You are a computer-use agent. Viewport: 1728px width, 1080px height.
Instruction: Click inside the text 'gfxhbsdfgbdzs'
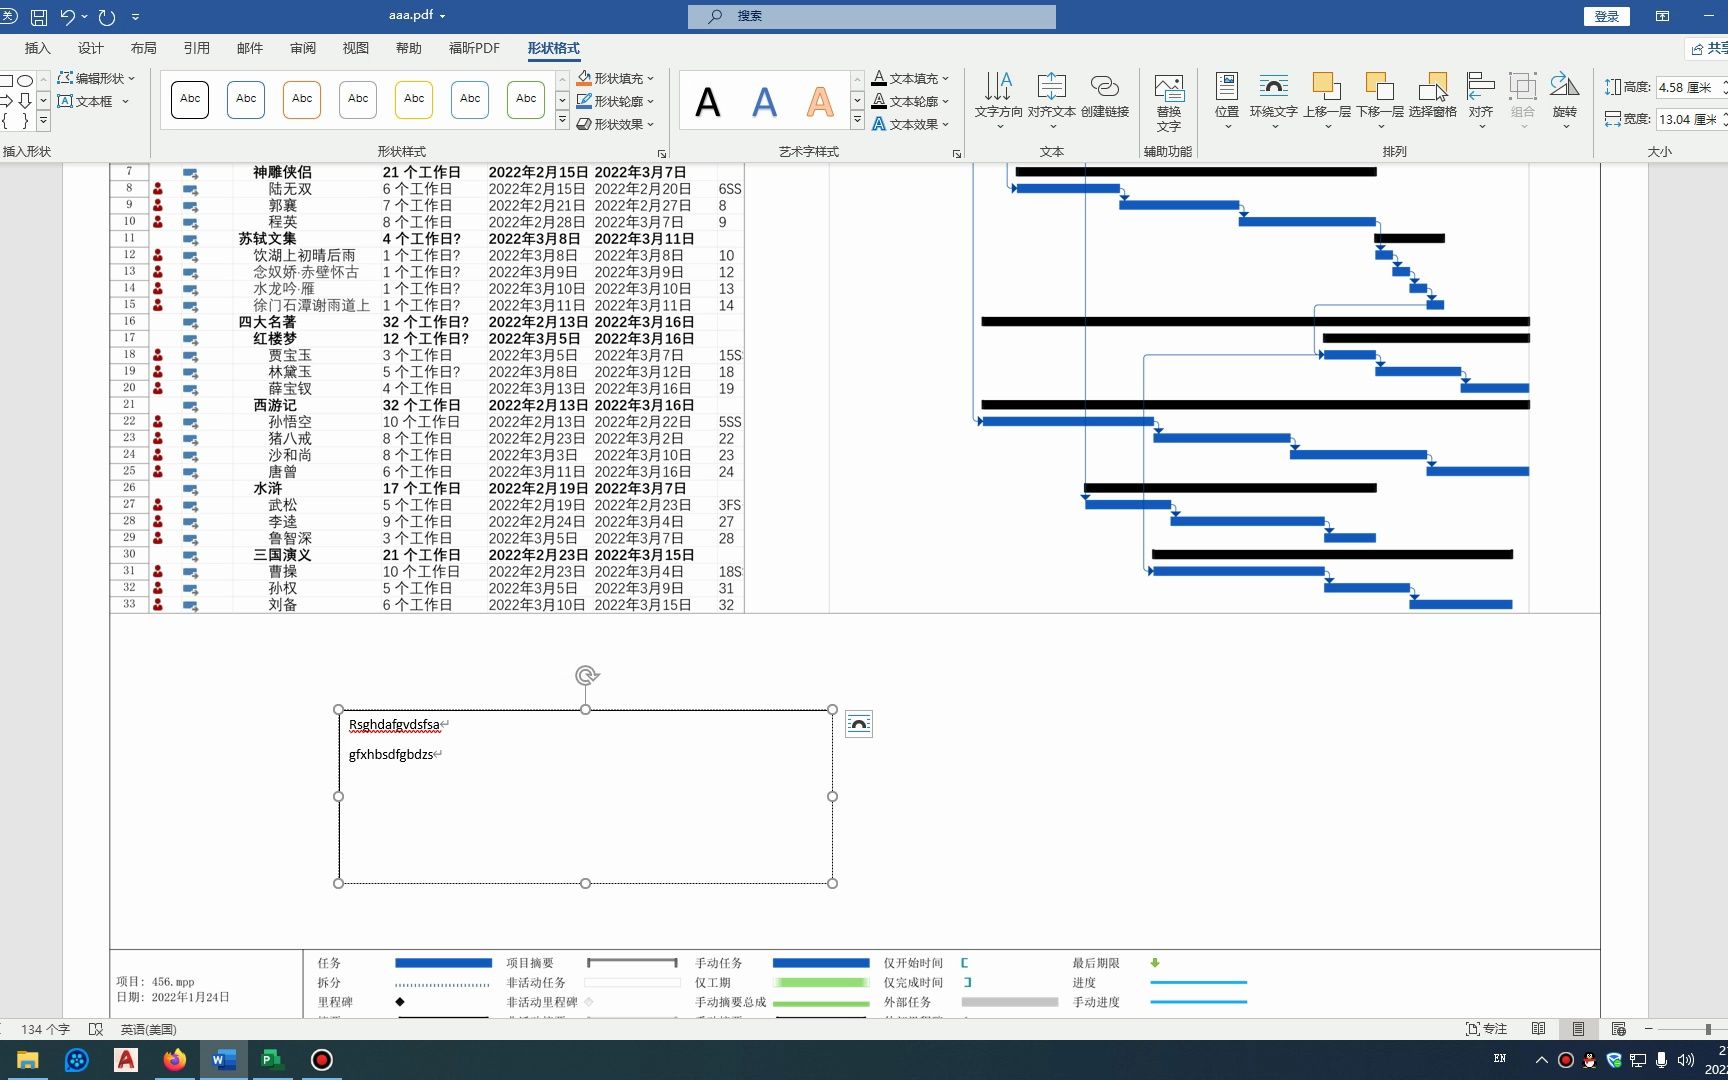390,755
